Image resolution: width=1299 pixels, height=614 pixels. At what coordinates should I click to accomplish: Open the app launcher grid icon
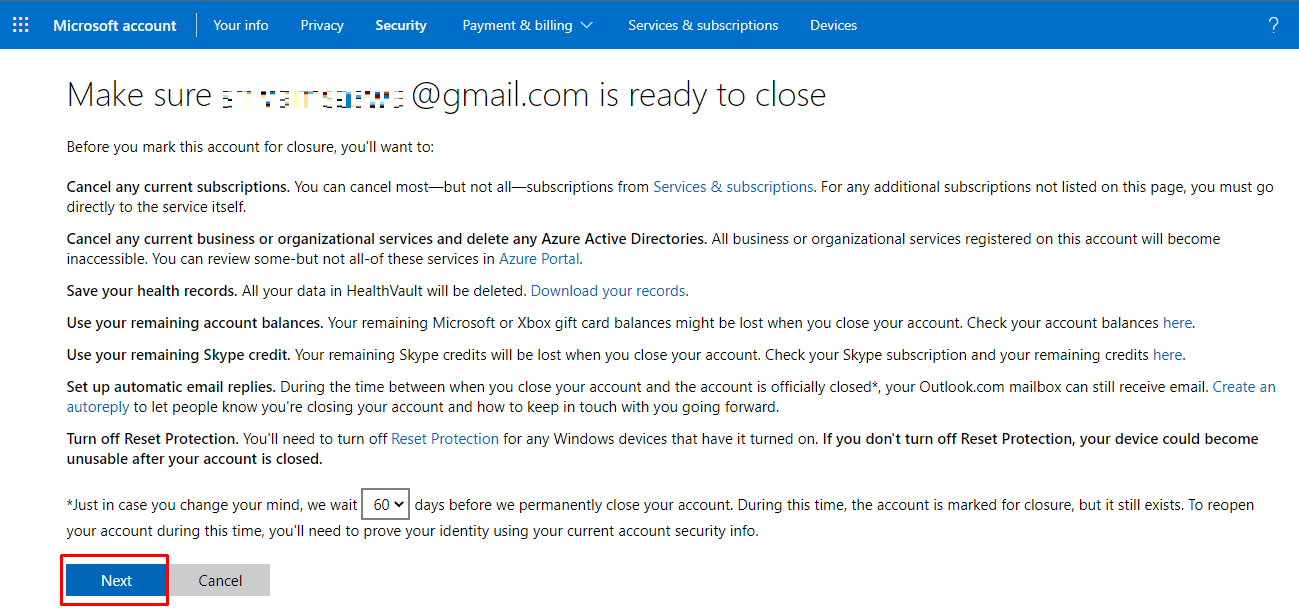[21, 25]
